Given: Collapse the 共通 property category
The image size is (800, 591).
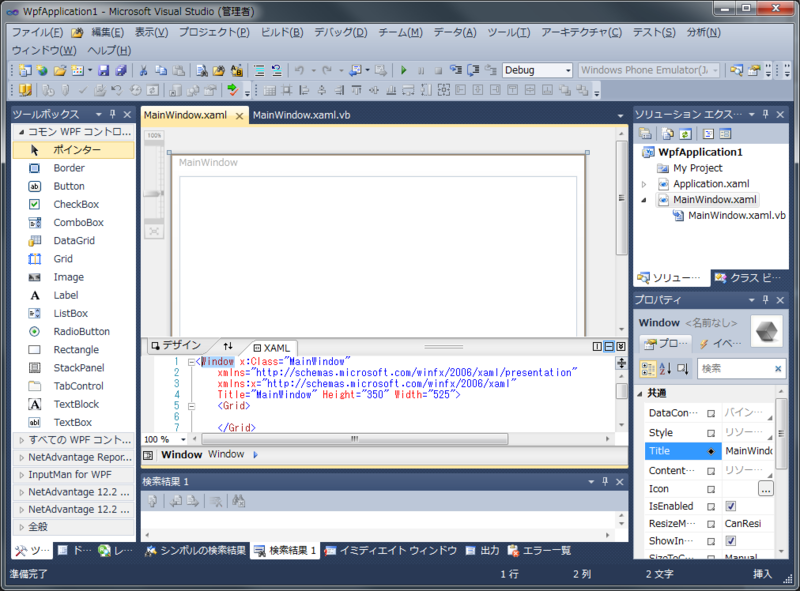Looking at the screenshot, I should 640,393.
